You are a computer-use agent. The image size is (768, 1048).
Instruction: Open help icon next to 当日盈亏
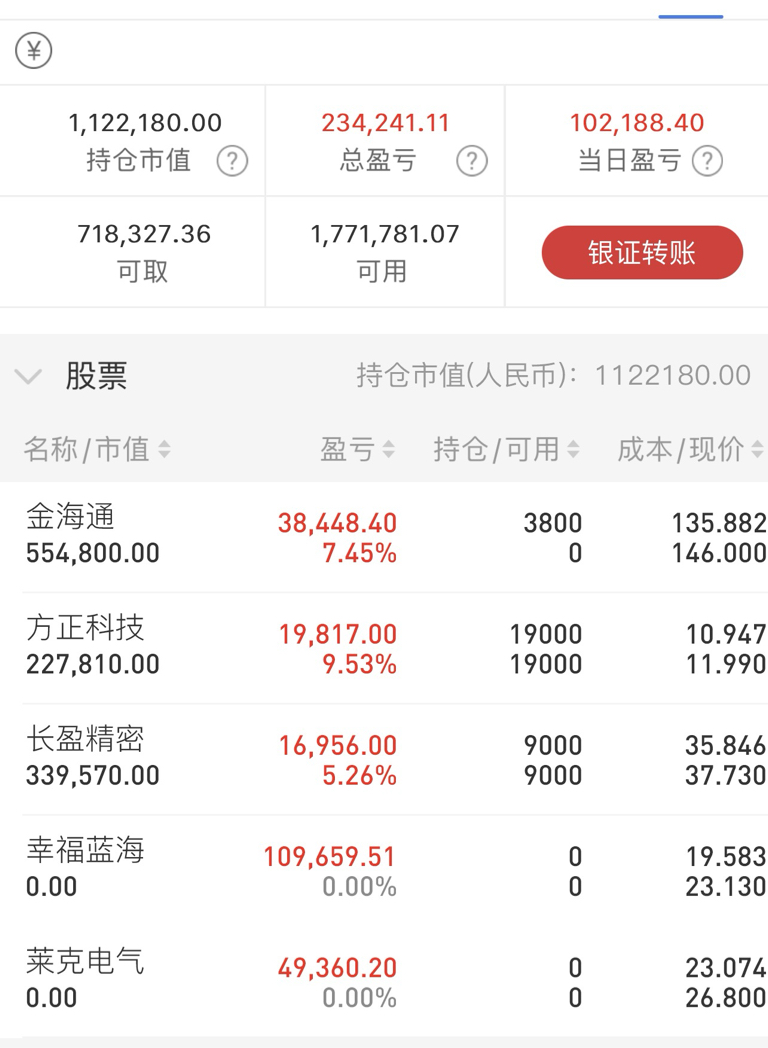point(707,161)
